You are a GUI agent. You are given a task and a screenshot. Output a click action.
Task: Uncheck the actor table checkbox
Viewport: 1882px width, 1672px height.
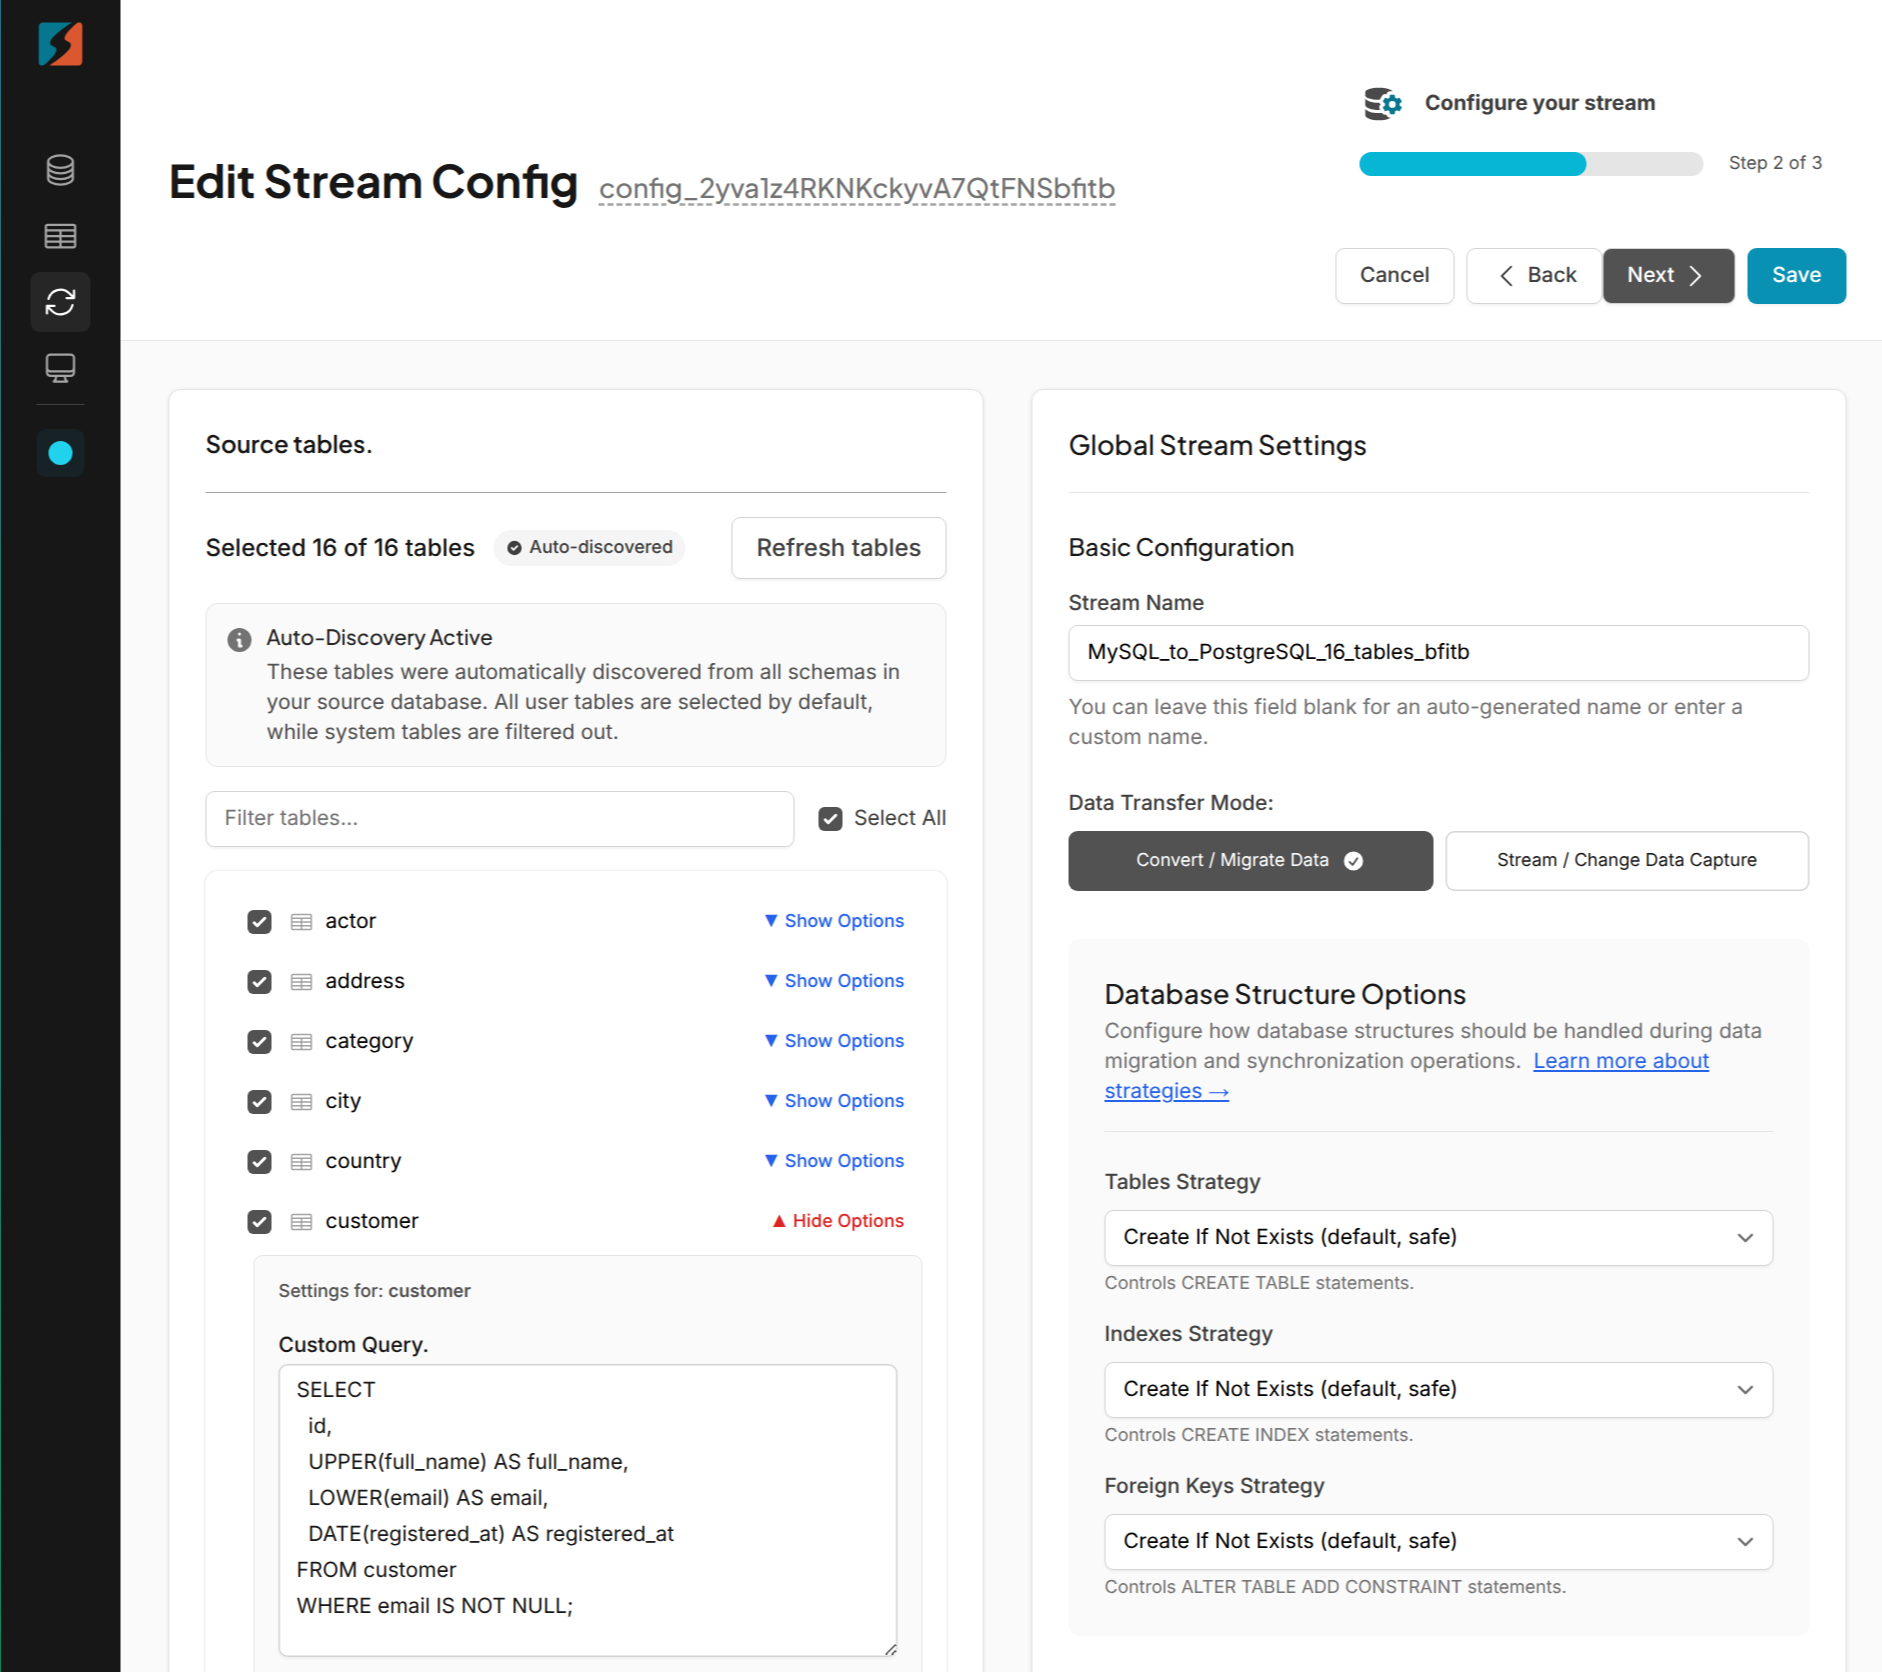pyautogui.click(x=259, y=921)
